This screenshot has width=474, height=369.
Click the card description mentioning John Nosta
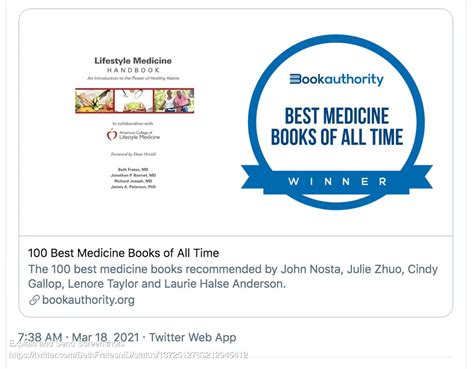point(233,276)
